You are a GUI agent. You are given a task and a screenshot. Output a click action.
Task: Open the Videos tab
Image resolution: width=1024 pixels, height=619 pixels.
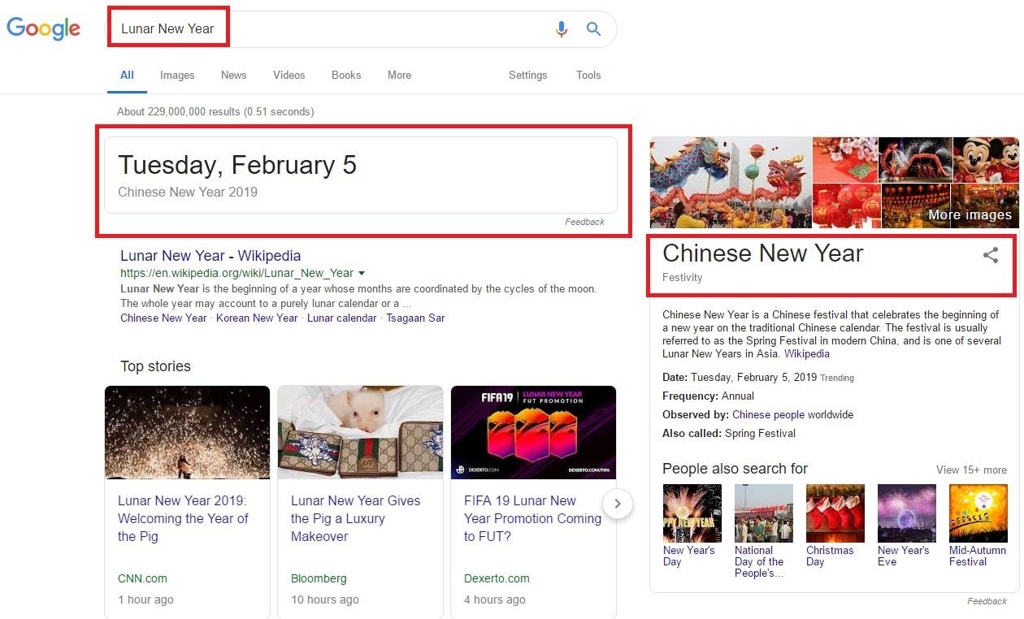tap(289, 75)
